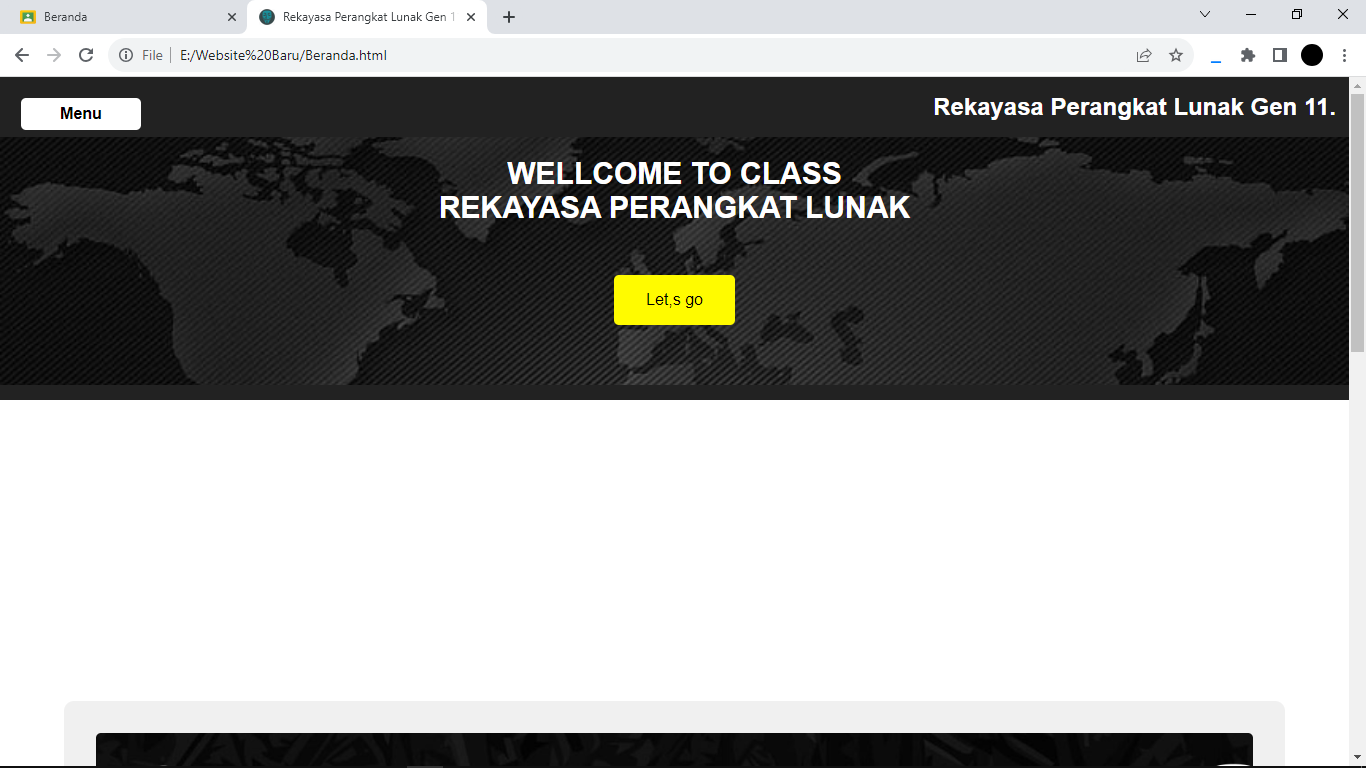Click the WELLCOME TO CLASS heading
The height and width of the screenshot is (768, 1366).
coord(674,173)
